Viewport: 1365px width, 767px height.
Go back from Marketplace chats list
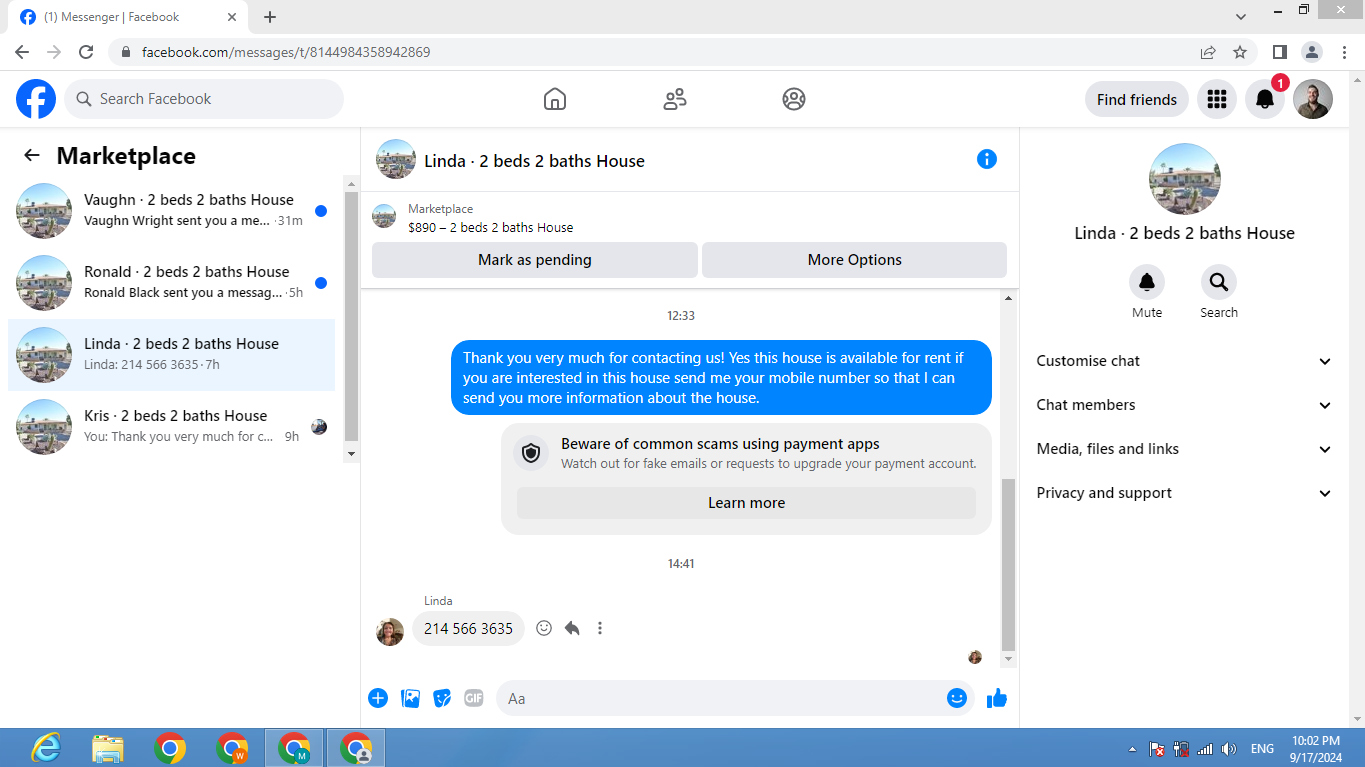(x=32, y=155)
